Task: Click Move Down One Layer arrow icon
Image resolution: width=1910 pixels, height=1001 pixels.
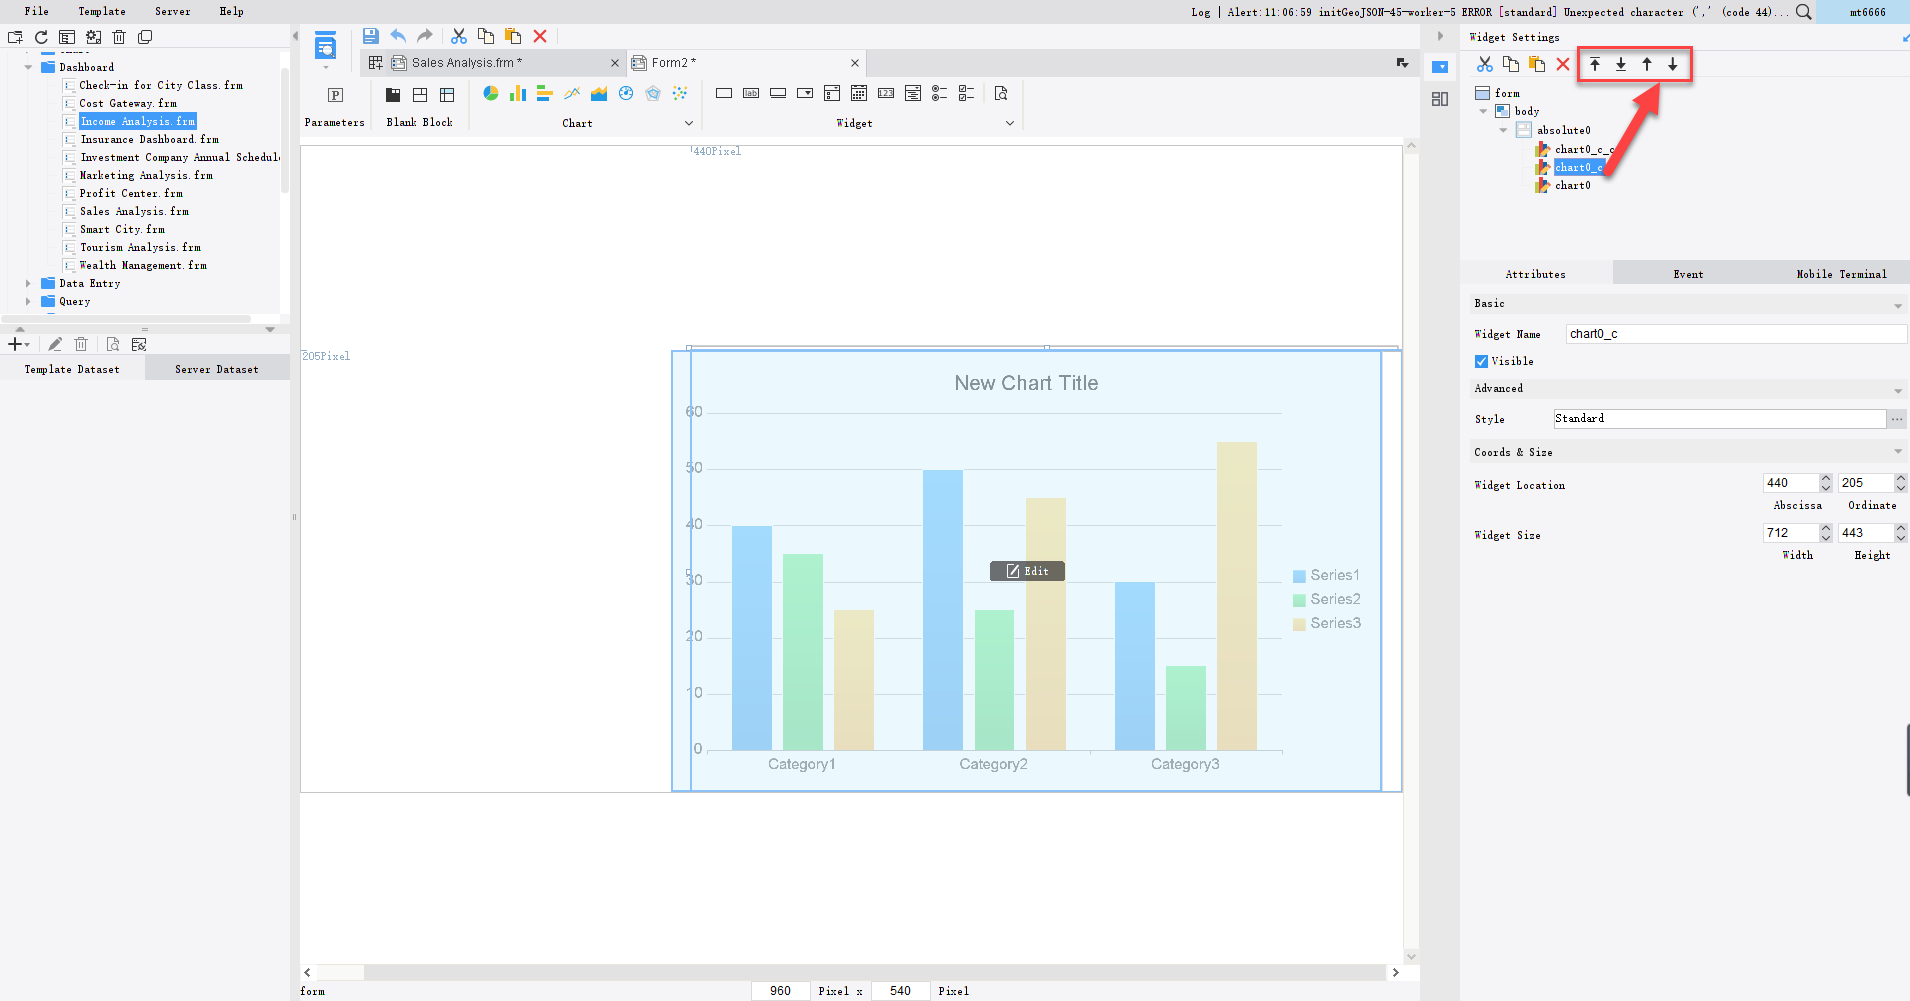Action: tap(1673, 64)
